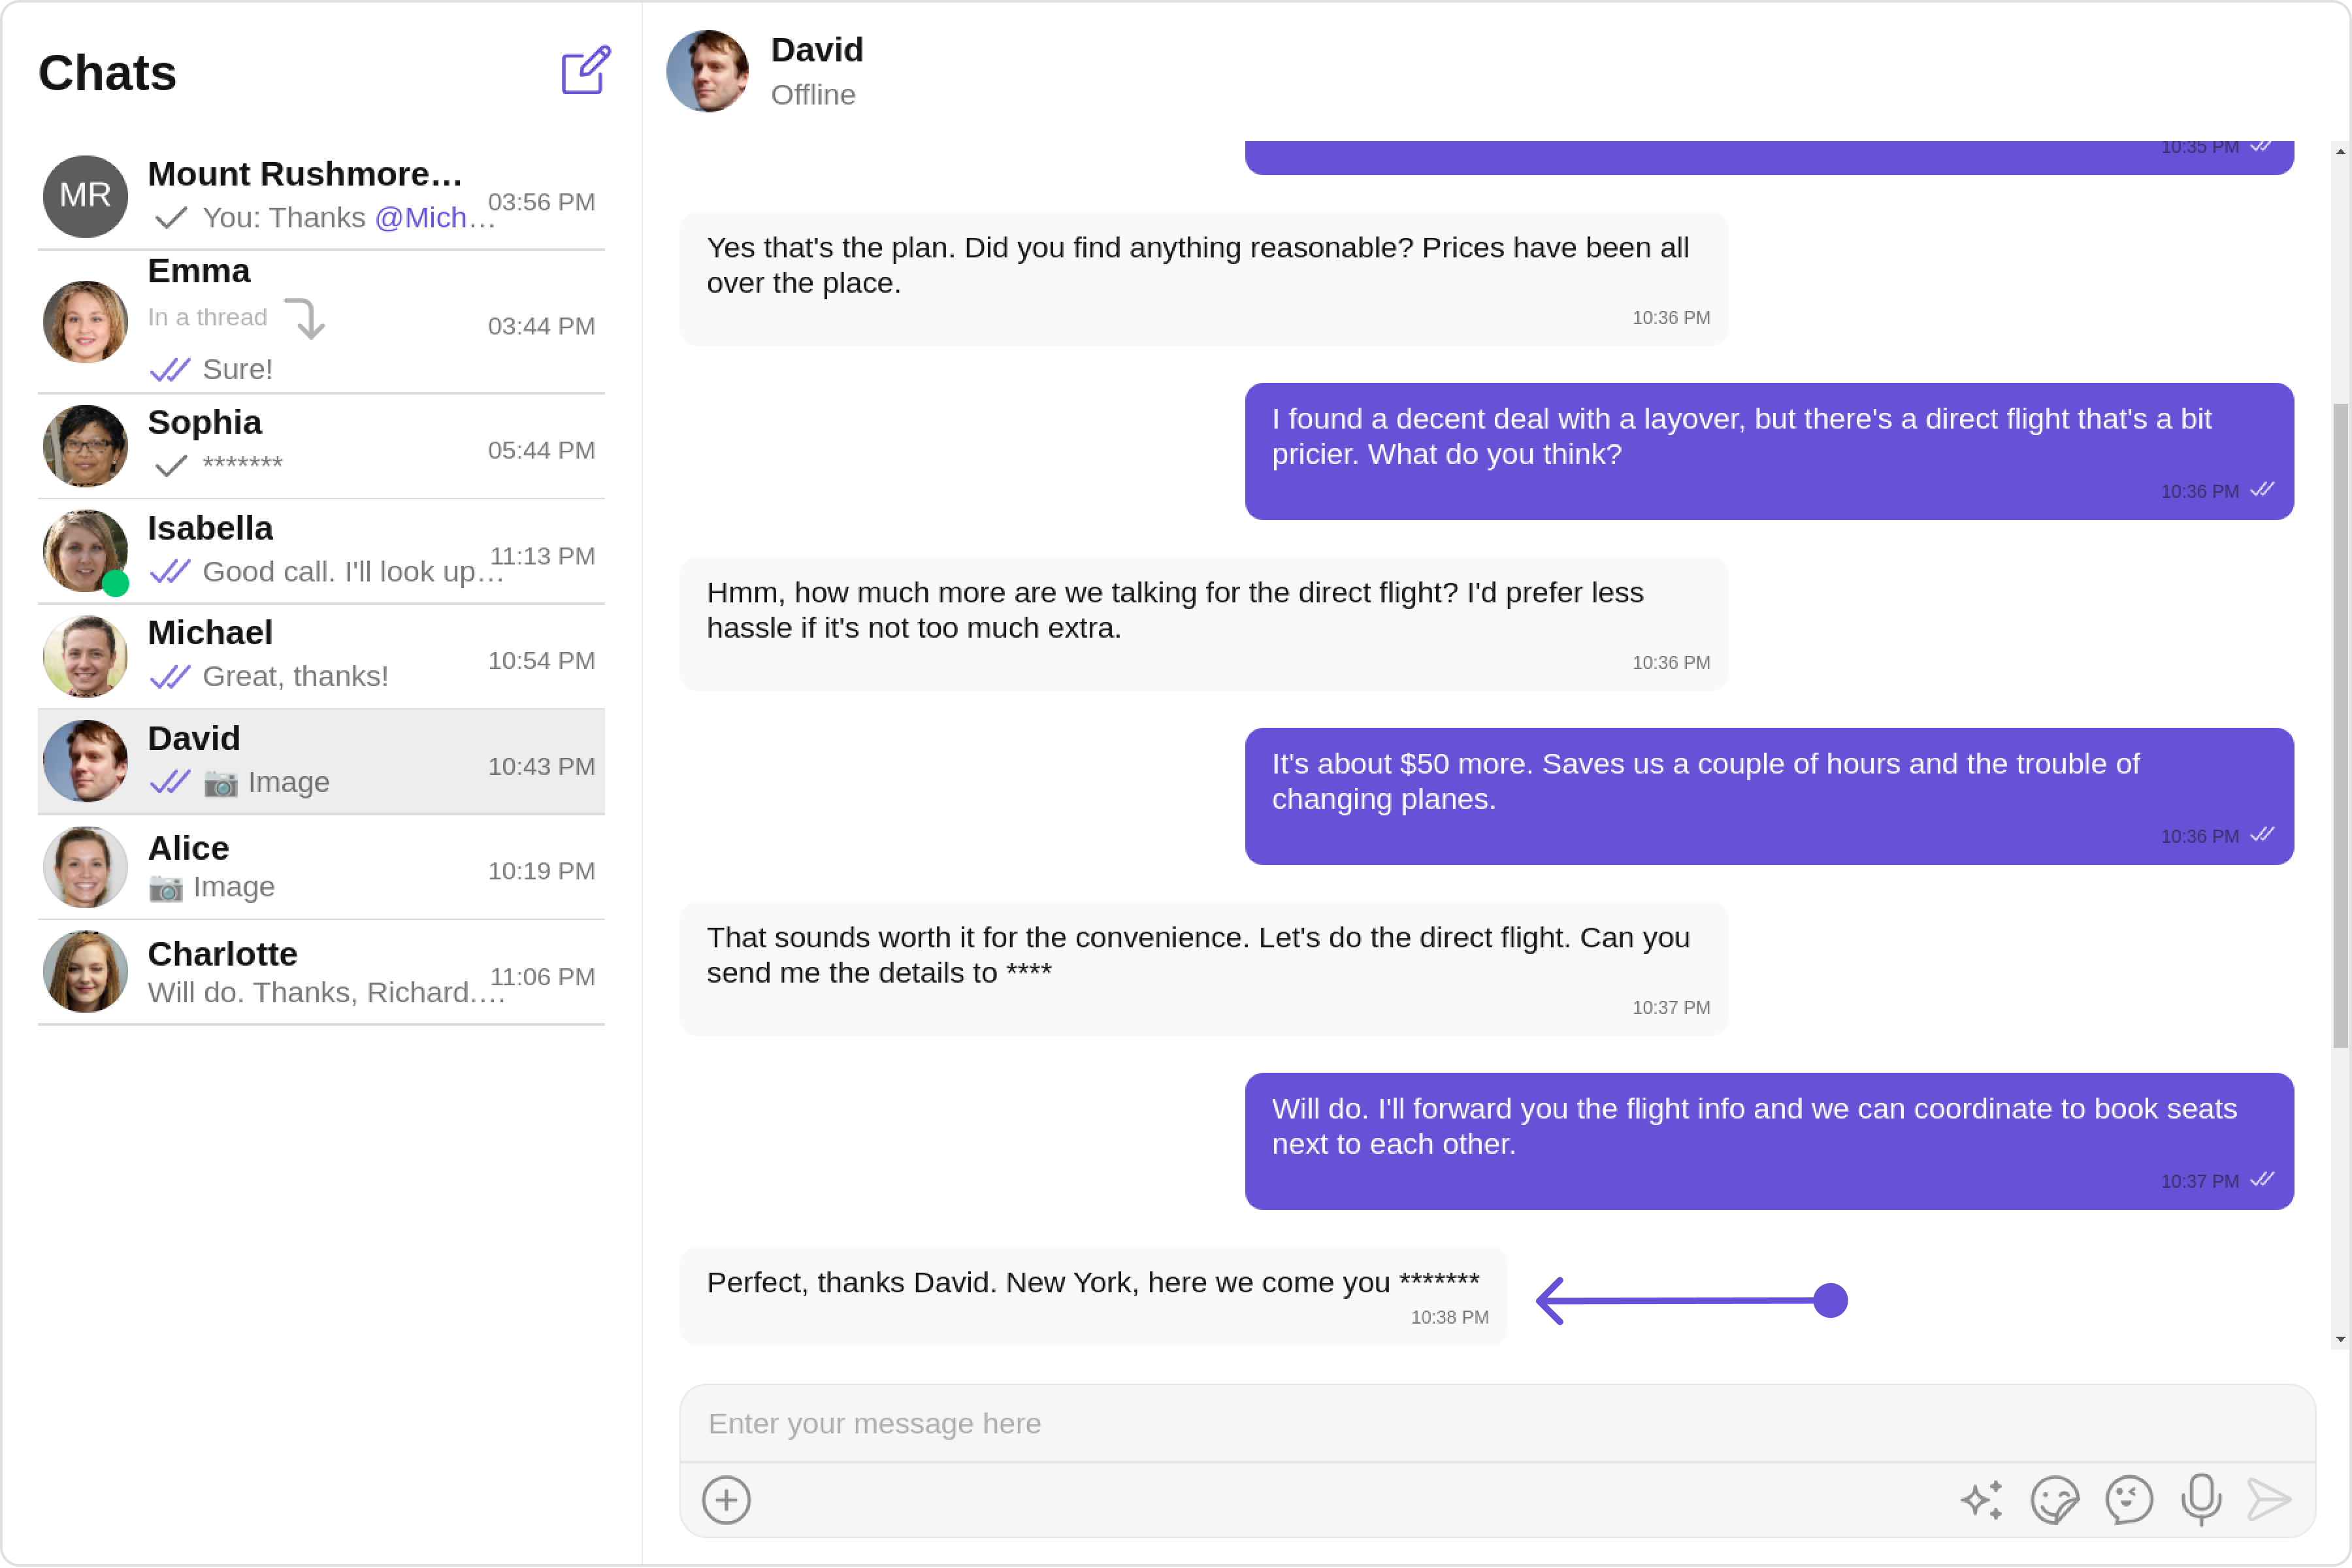Click David's header profile picture
This screenshot has width=2352, height=1568.
click(707, 71)
